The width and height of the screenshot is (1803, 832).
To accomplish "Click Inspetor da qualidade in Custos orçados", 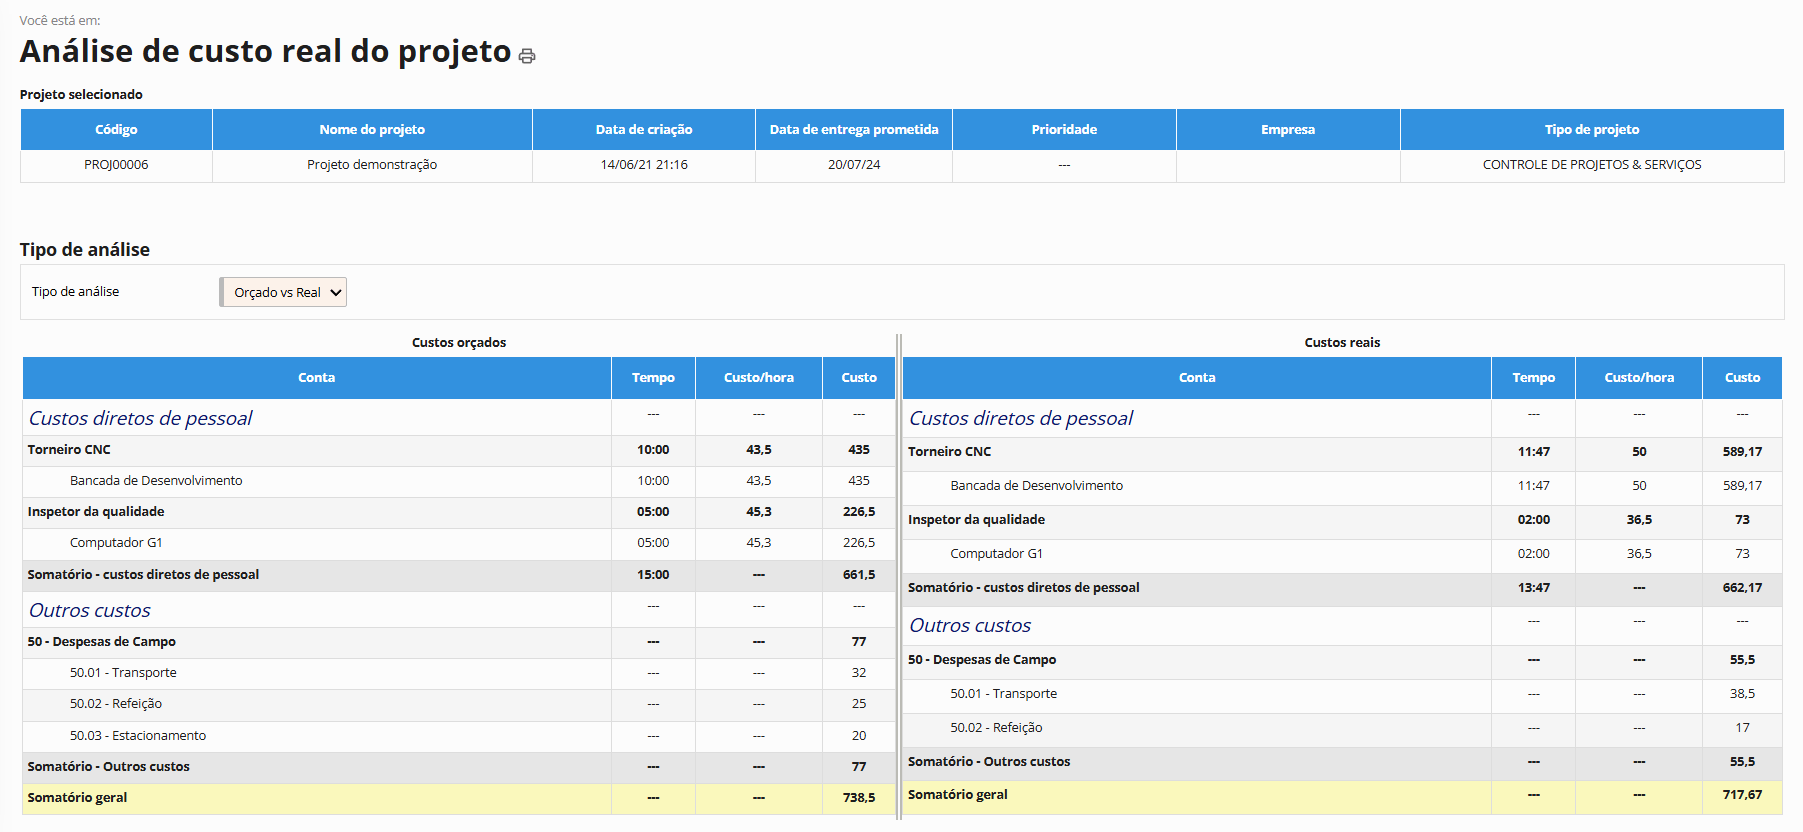I will point(96,512).
